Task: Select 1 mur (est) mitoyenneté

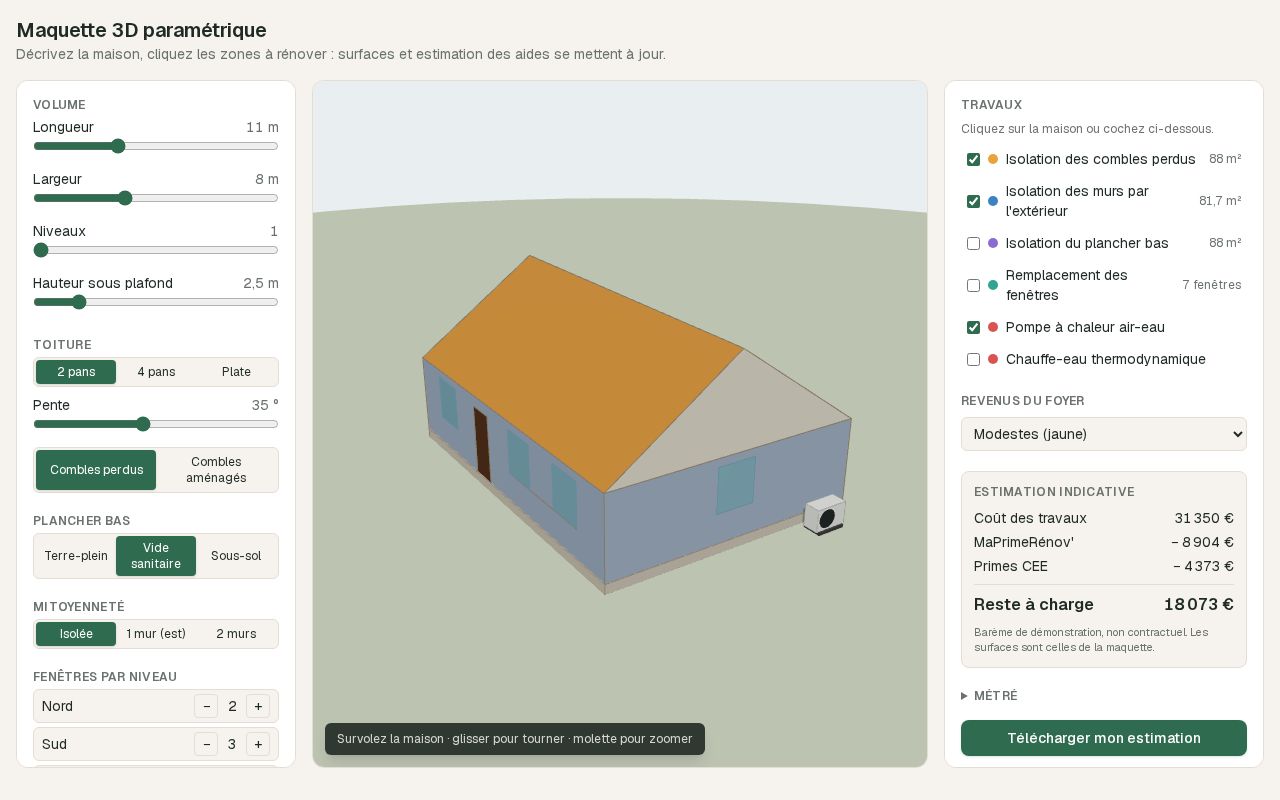Action: point(156,634)
